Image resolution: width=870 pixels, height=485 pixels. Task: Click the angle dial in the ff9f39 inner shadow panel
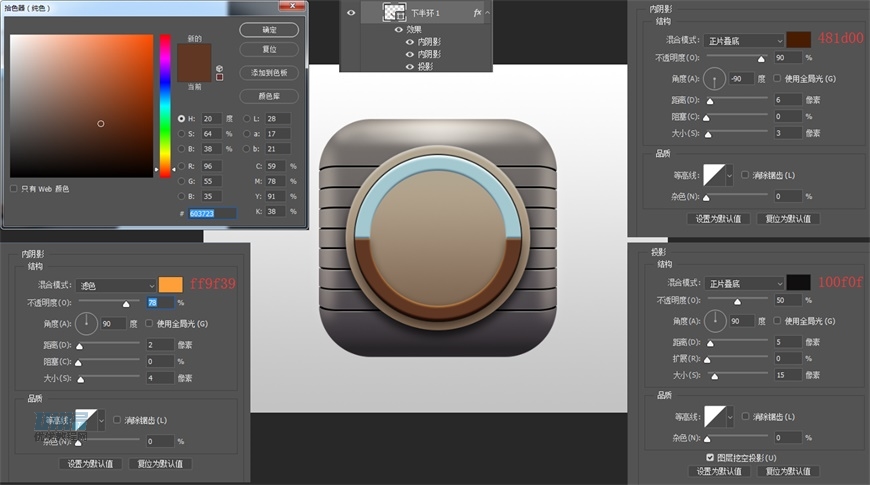88,323
